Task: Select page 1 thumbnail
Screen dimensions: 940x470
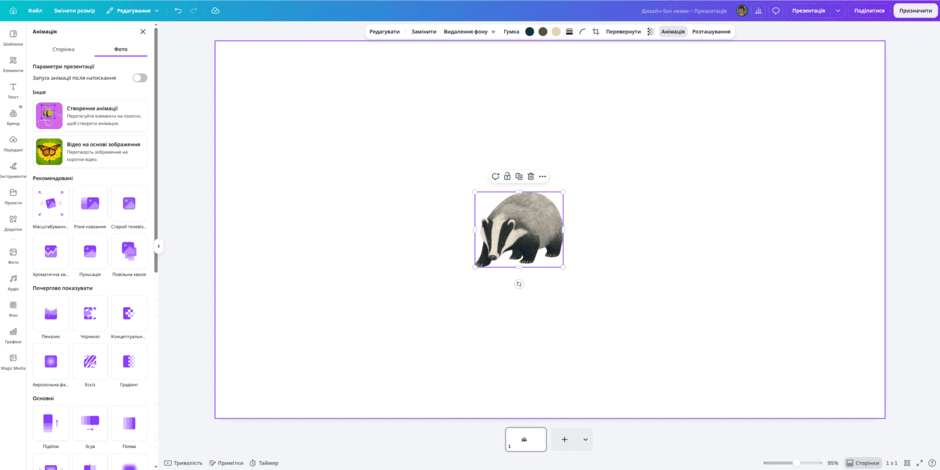Action: point(526,439)
